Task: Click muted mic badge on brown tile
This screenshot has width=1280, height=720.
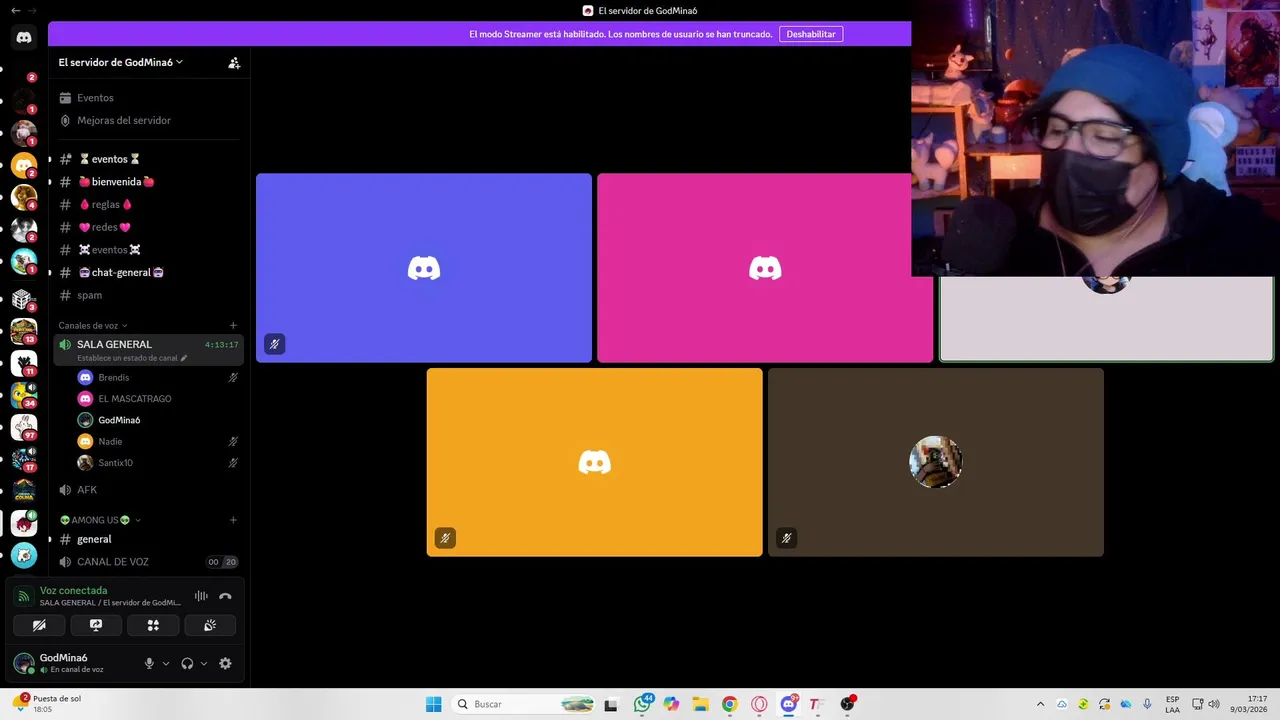Action: click(786, 538)
